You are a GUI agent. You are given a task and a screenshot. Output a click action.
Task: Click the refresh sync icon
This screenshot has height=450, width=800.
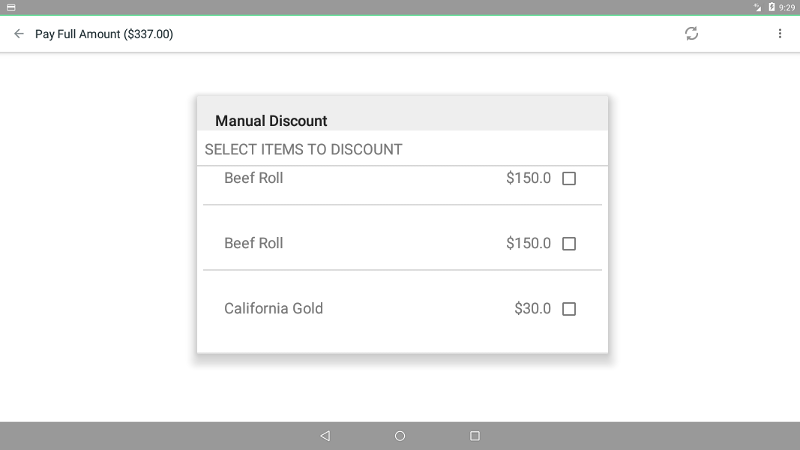[691, 34]
